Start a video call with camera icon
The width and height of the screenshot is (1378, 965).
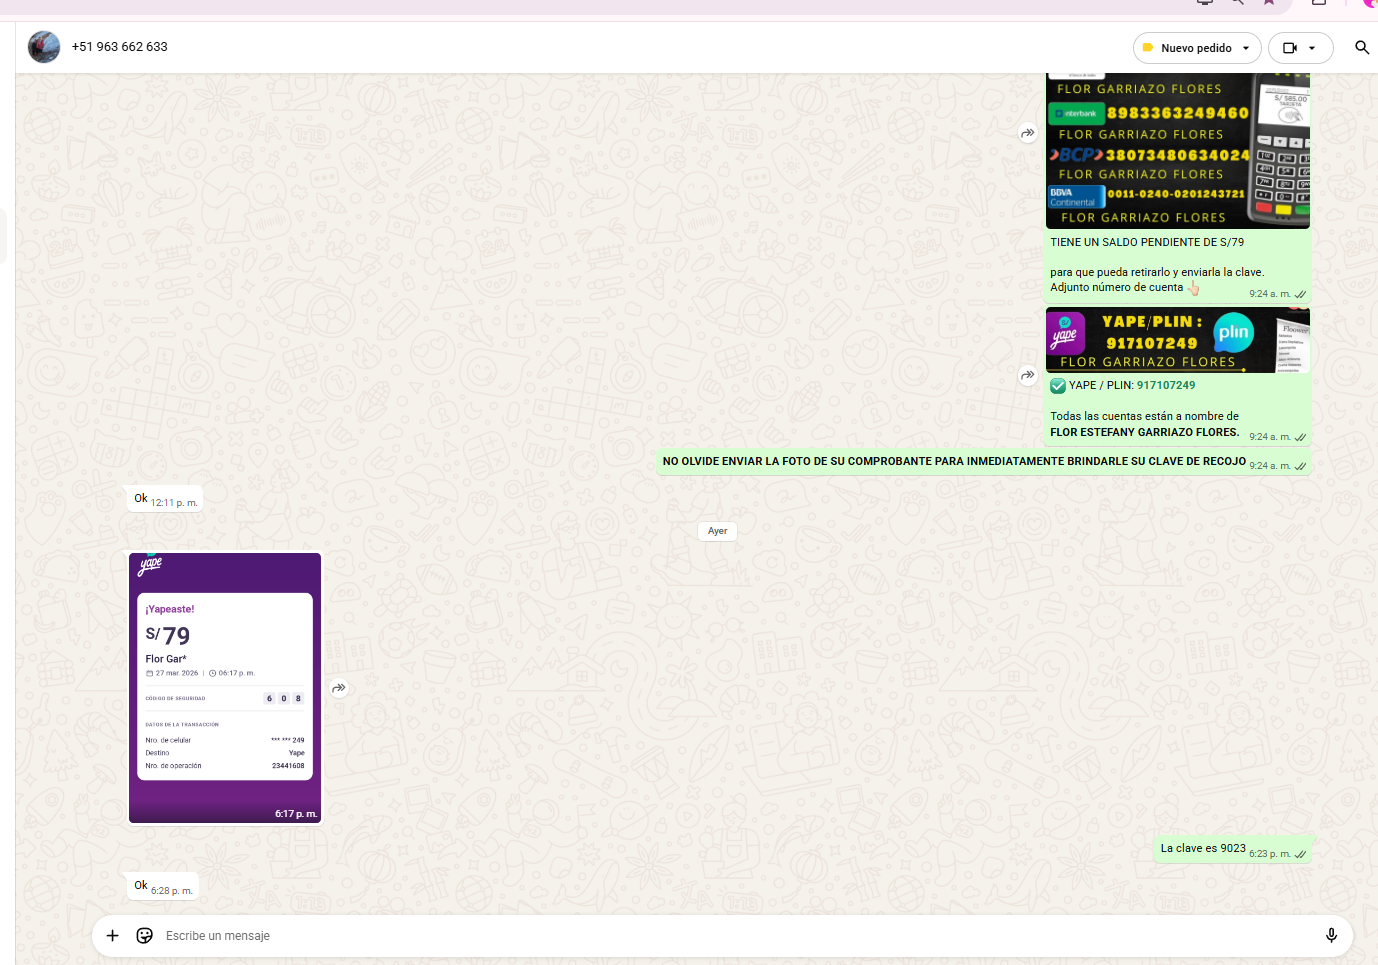click(1290, 48)
